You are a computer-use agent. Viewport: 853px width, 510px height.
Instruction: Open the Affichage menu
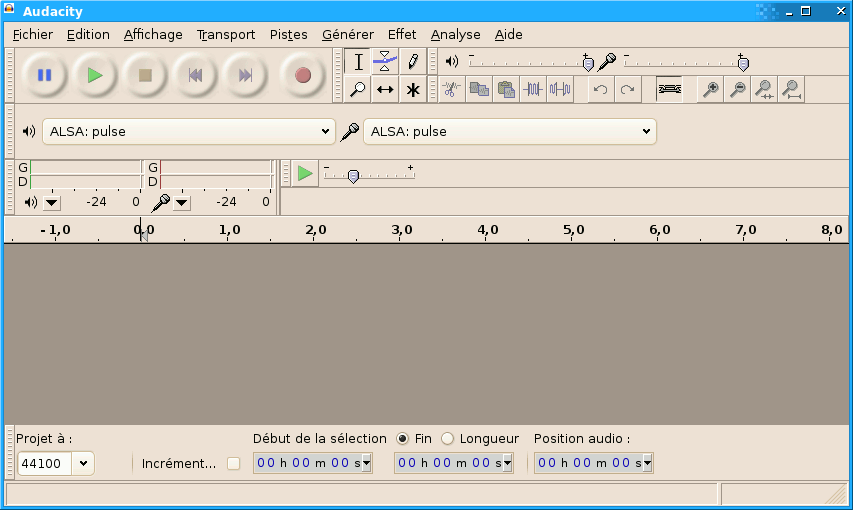point(153,35)
